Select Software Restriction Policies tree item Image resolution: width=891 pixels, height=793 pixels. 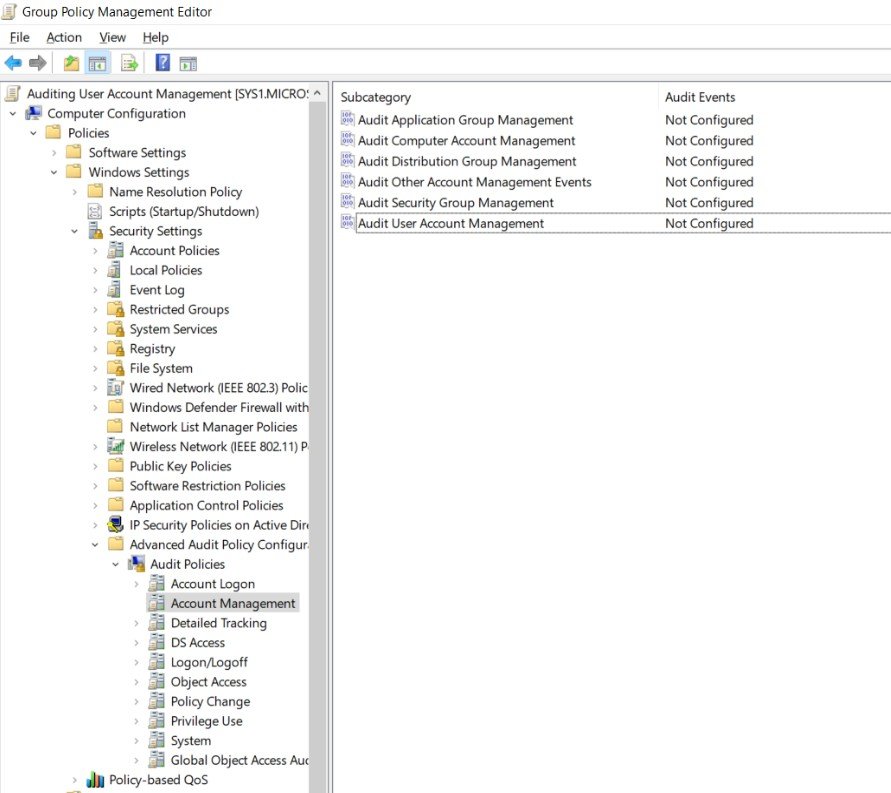pyautogui.click(x=207, y=486)
